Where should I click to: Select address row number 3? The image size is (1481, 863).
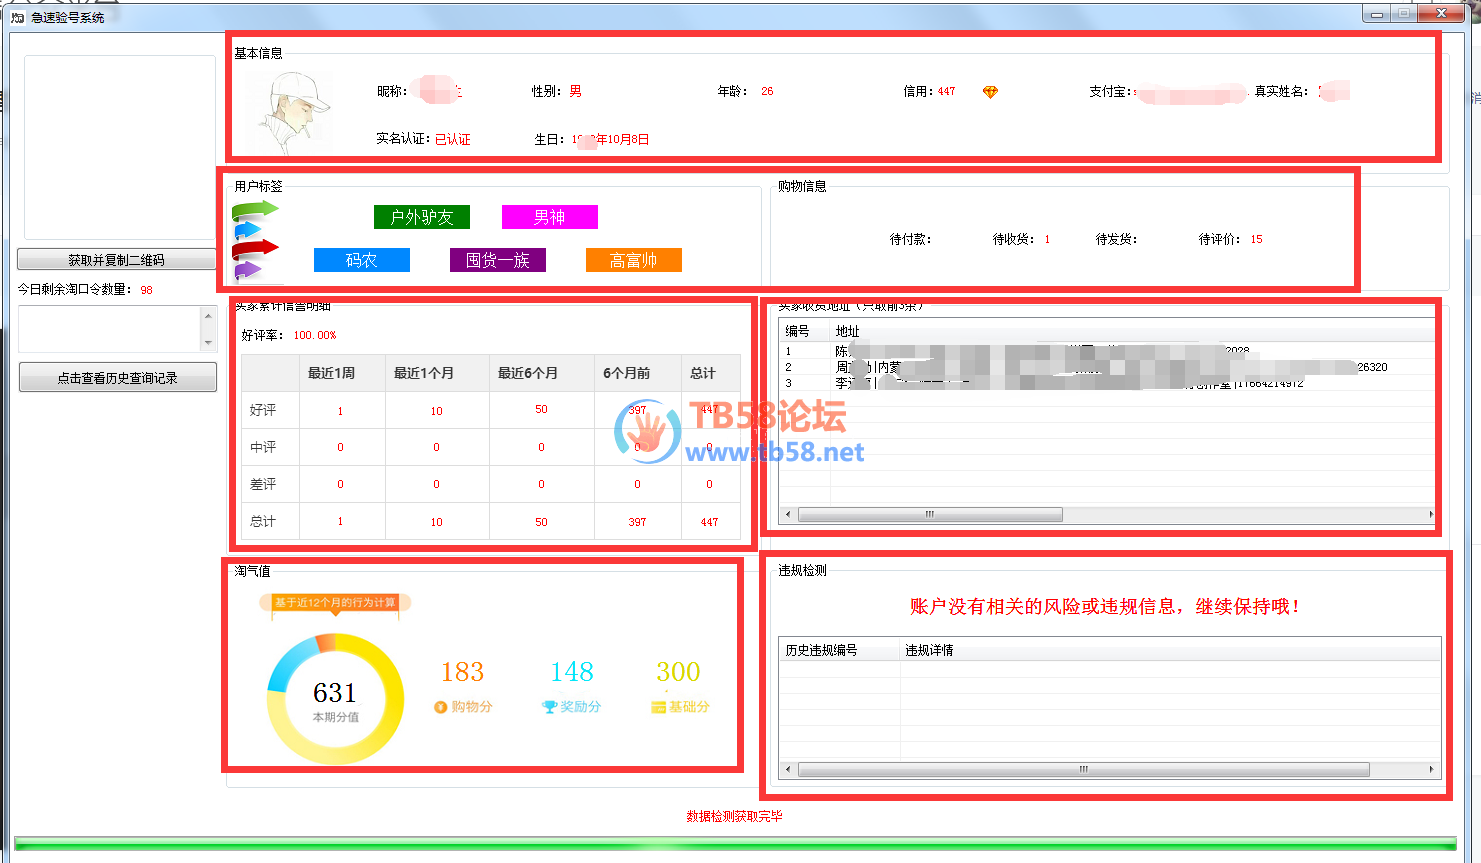(1107, 383)
